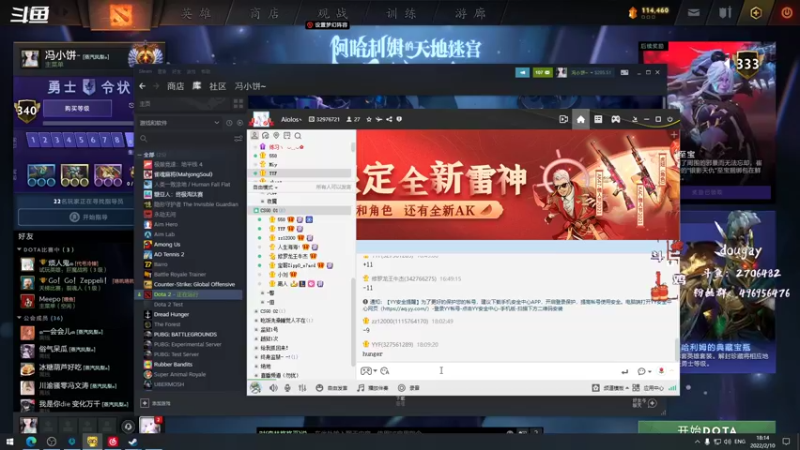
Task: Click the YY recording circle icon
Action: [x=402, y=388]
